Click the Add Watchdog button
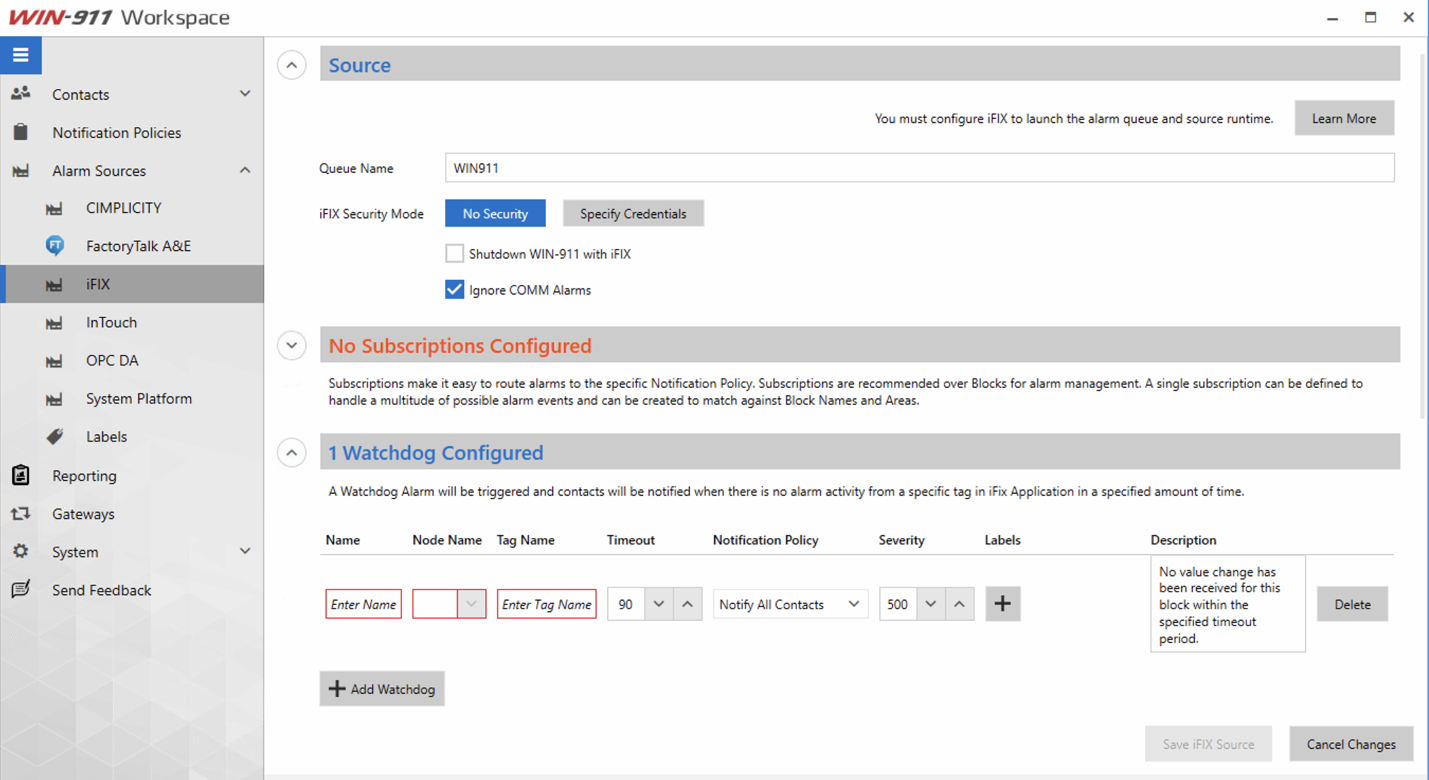The height and width of the screenshot is (780, 1429). pyautogui.click(x=382, y=689)
